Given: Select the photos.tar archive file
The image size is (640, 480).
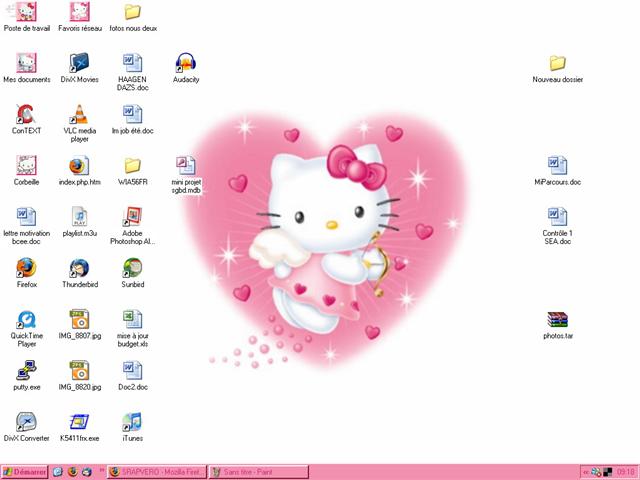Looking at the screenshot, I should [x=557, y=320].
